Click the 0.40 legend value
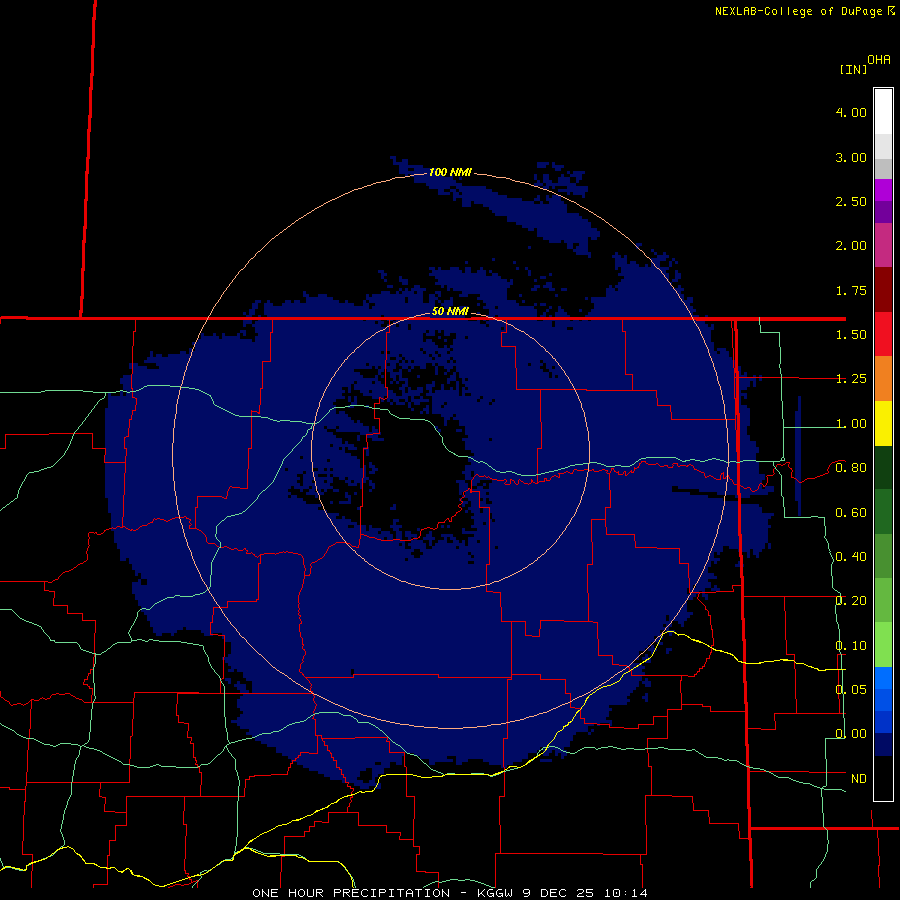The width and height of the screenshot is (900, 900). point(851,557)
